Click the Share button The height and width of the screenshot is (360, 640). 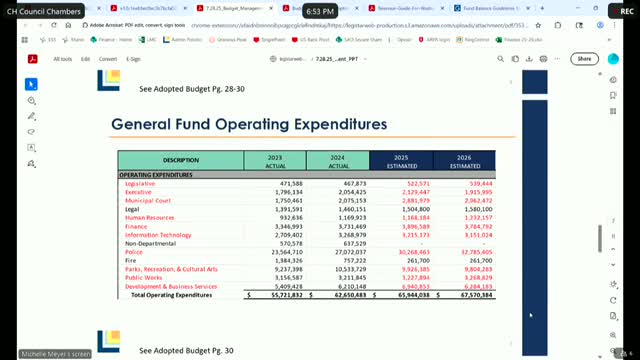[584, 59]
